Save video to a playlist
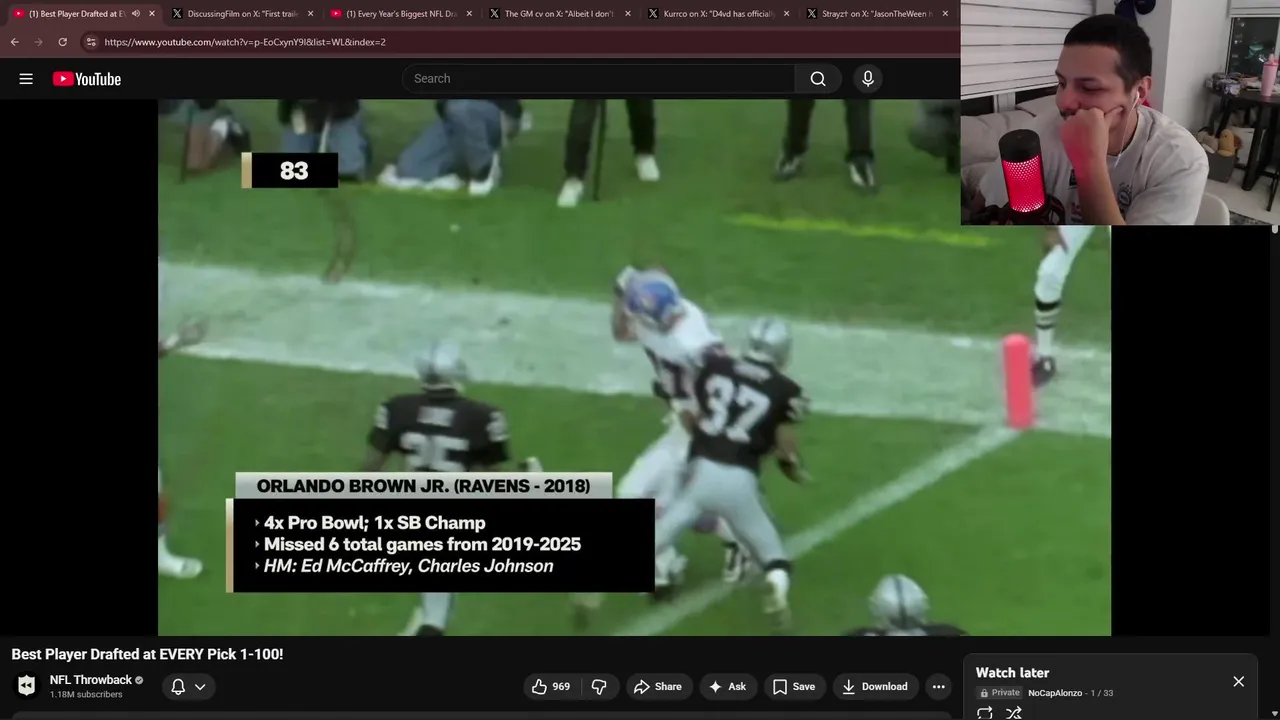Screen dimensions: 1280x720 point(794,686)
